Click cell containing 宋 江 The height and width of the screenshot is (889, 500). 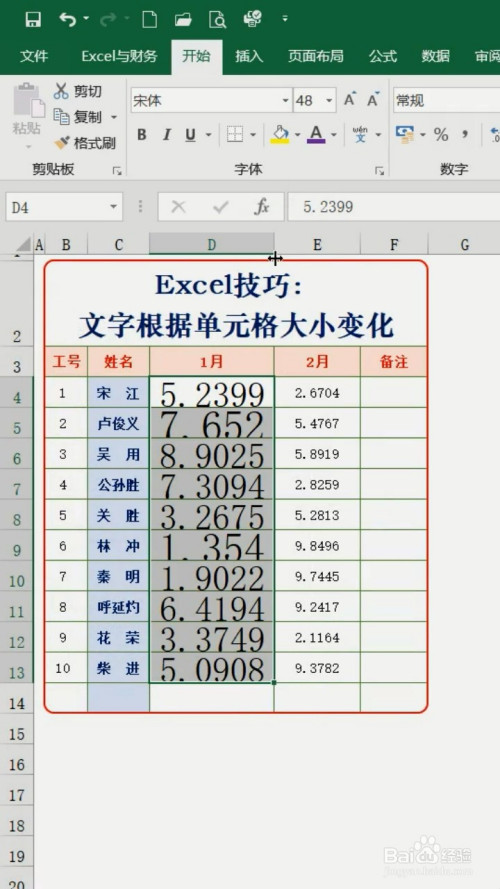click(118, 392)
